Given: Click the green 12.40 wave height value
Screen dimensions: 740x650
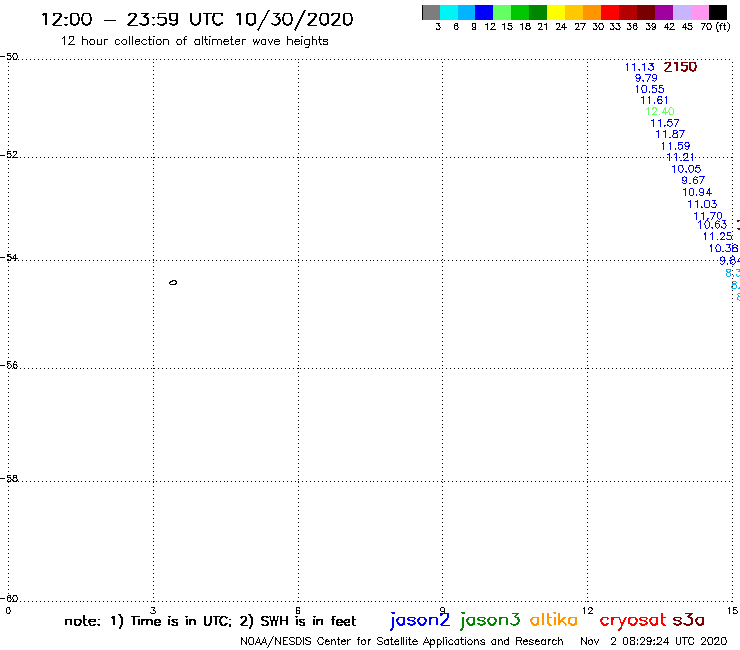Looking at the screenshot, I should point(660,111).
